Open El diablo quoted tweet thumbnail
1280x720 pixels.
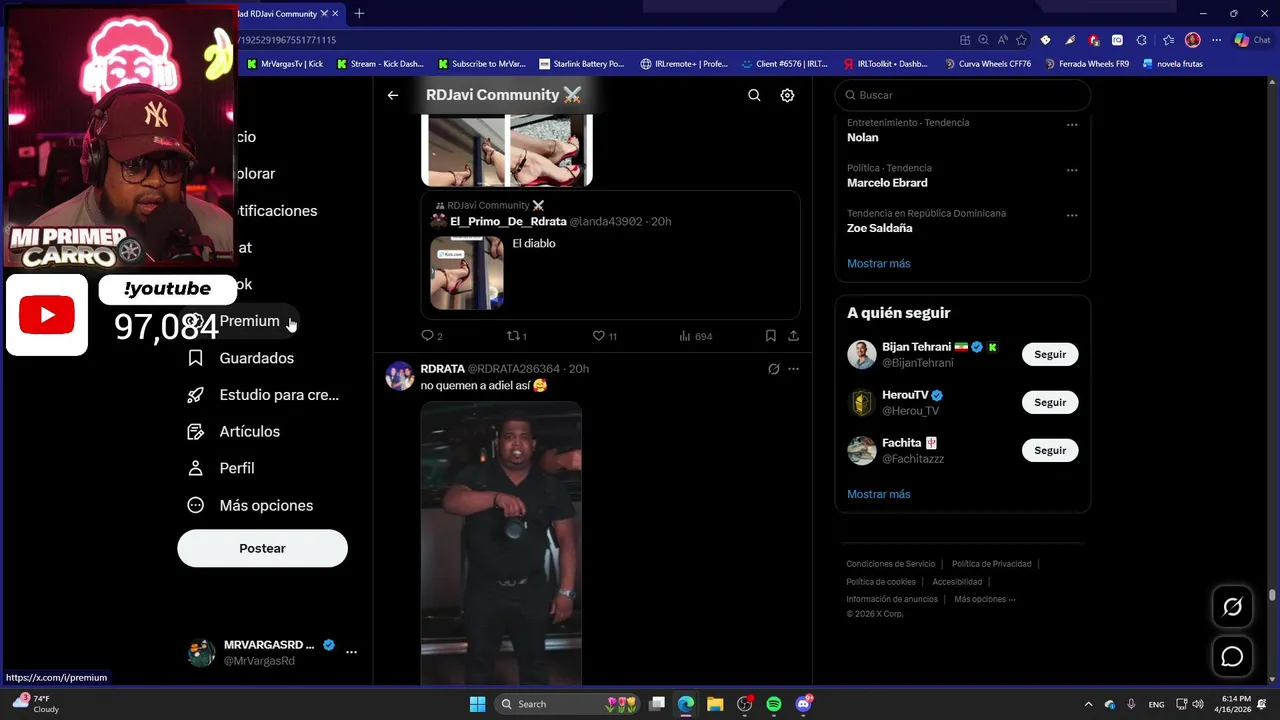467,273
